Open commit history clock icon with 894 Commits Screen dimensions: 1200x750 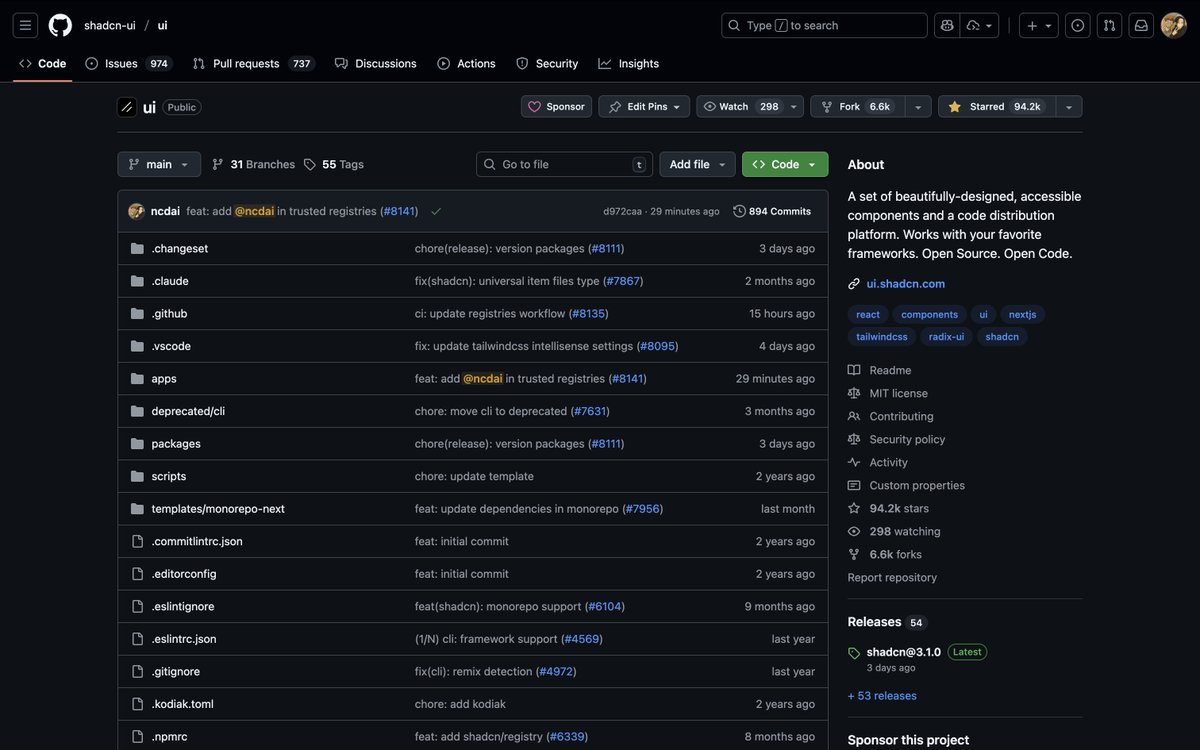coord(772,211)
